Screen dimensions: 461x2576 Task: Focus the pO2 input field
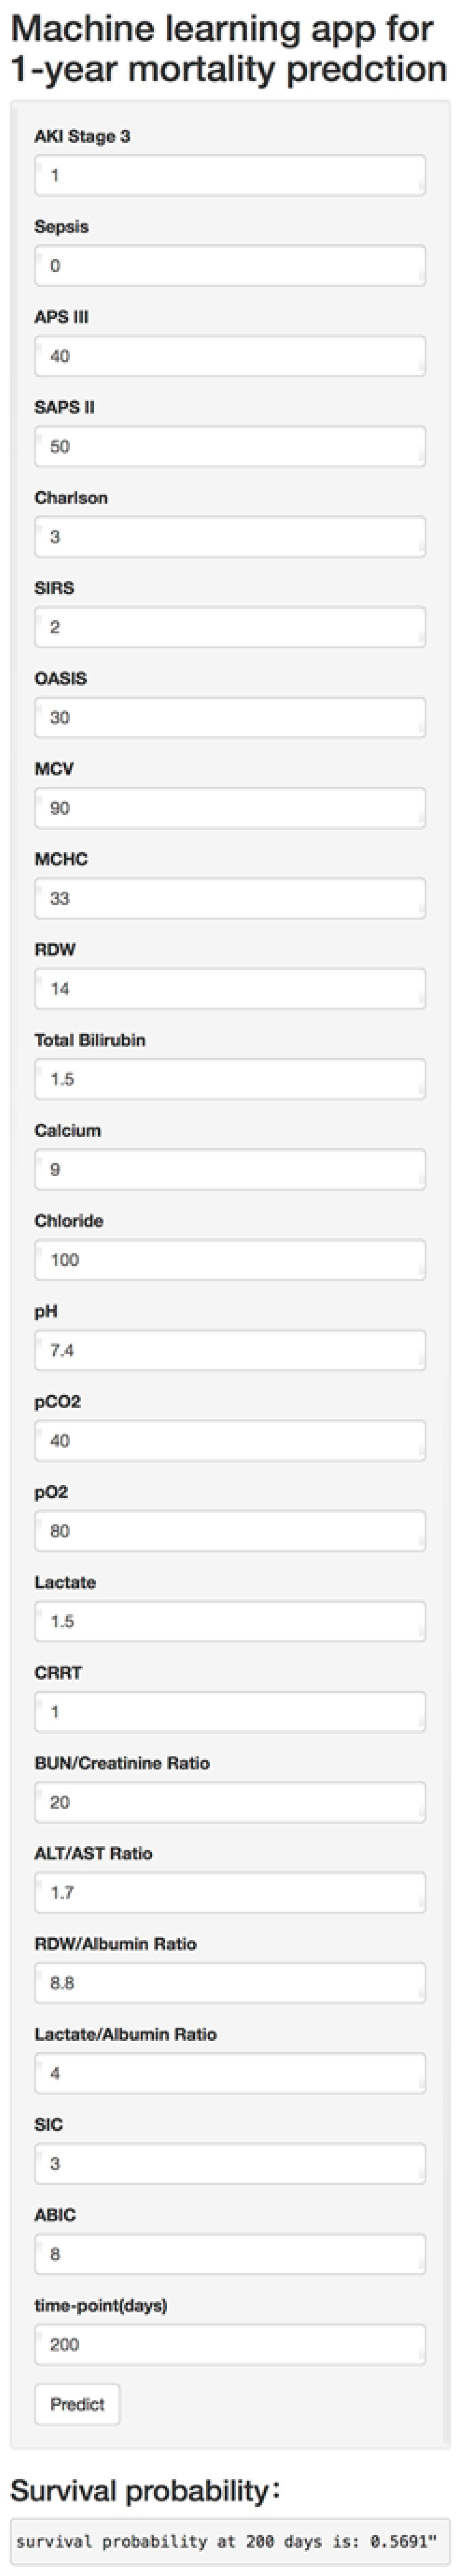[230, 1531]
